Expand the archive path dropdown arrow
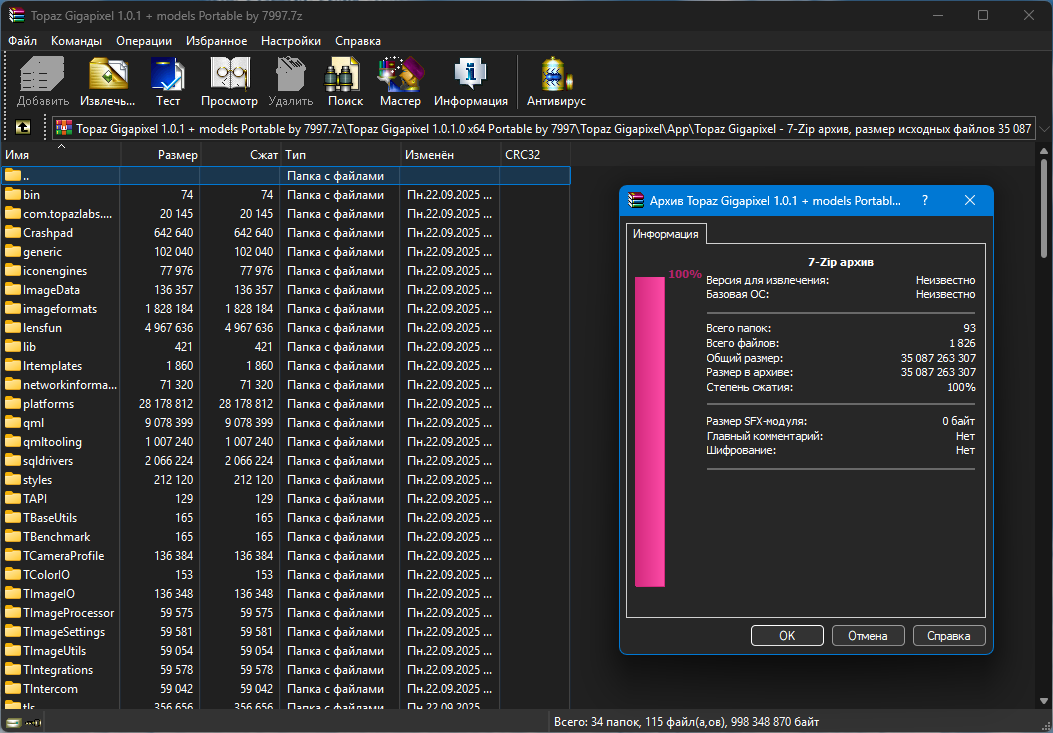Screen dimensions: 1053x733 1043,128
